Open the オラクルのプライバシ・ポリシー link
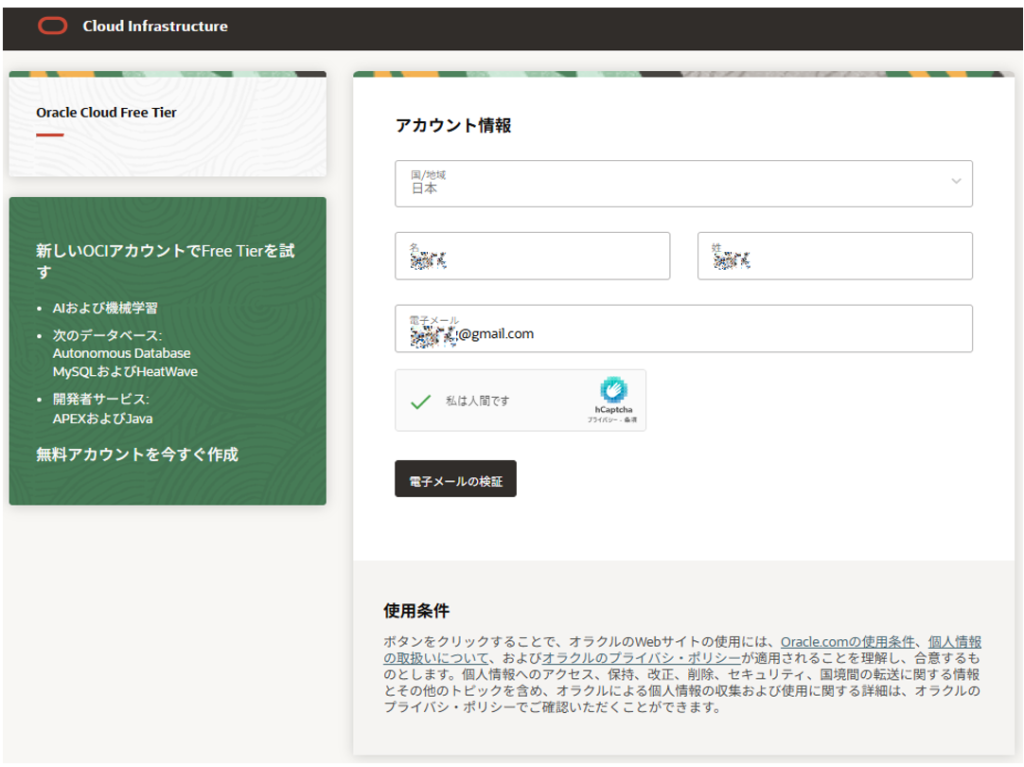This screenshot has width=1024, height=767. point(641,658)
